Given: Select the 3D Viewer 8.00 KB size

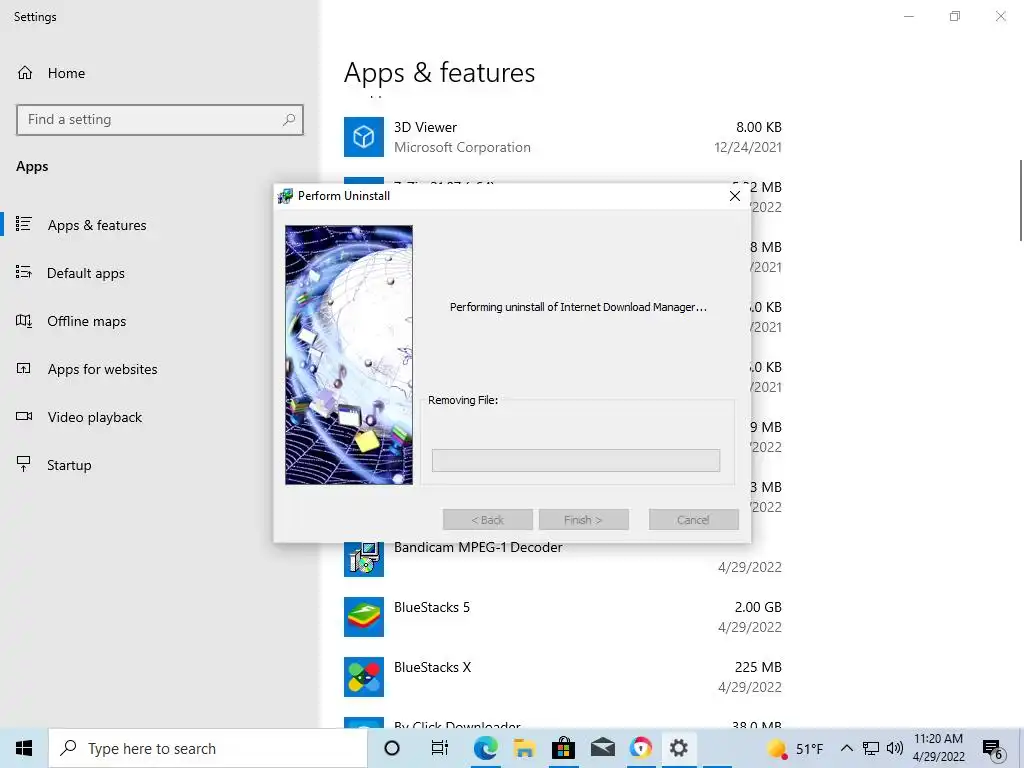Looking at the screenshot, I should pos(758,127).
